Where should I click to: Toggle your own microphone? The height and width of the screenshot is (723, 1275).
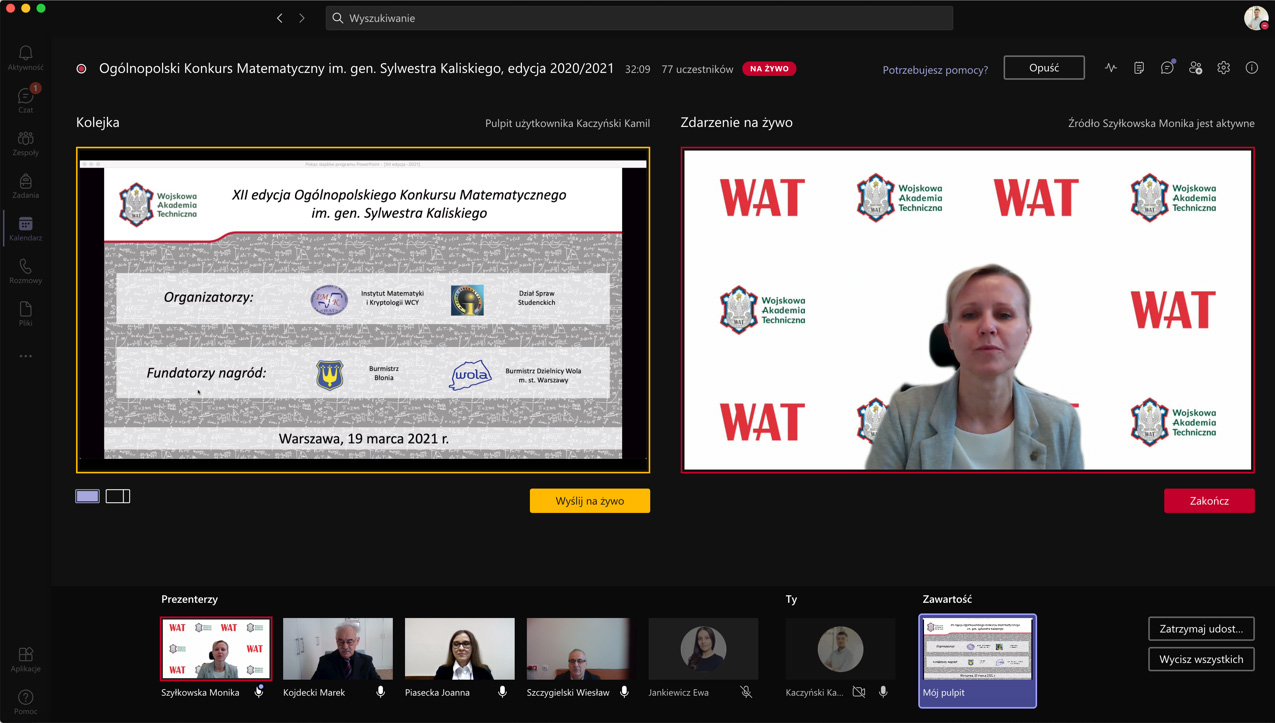883,692
